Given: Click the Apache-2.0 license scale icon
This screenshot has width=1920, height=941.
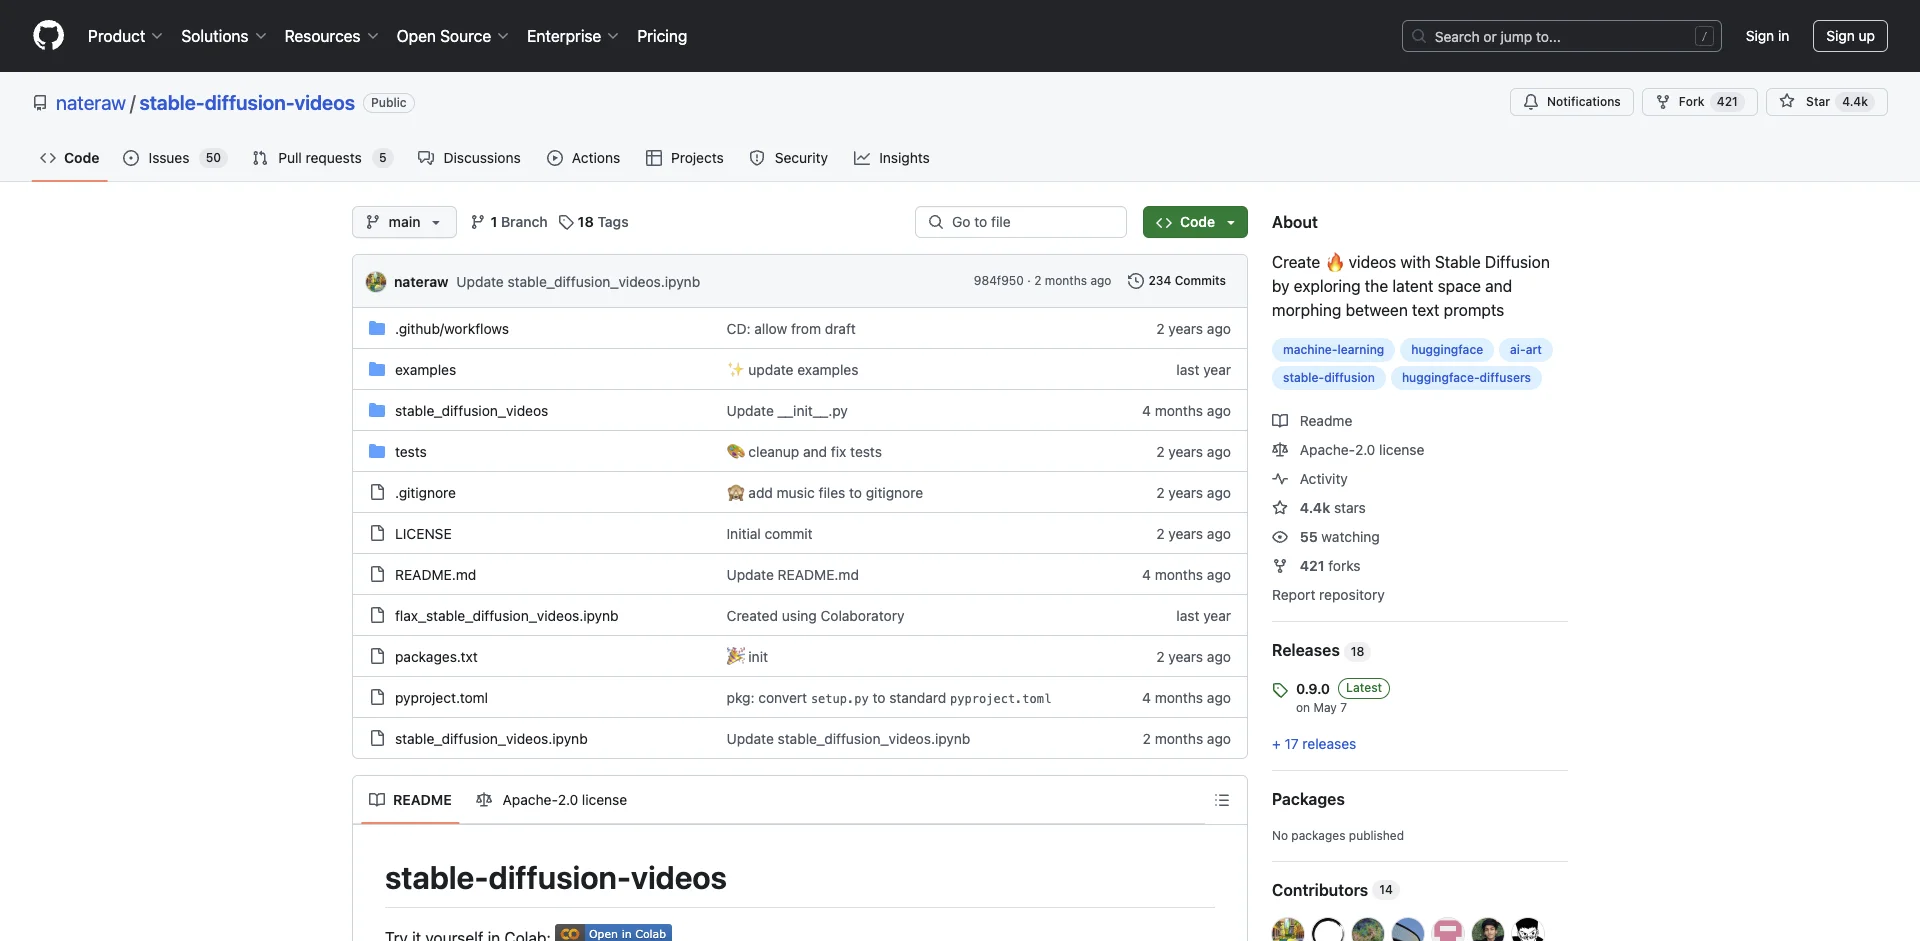Looking at the screenshot, I should pos(1280,450).
